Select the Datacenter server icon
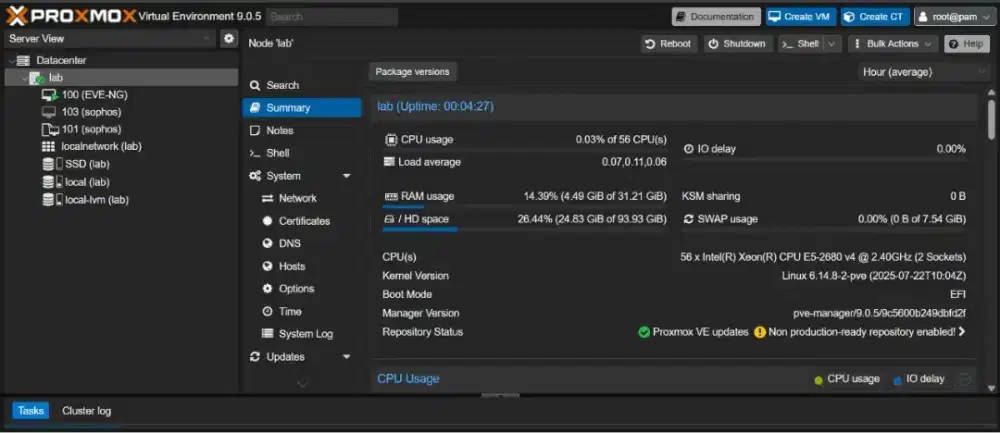Screen dimensions: 1000x433 (x=24, y=61)
